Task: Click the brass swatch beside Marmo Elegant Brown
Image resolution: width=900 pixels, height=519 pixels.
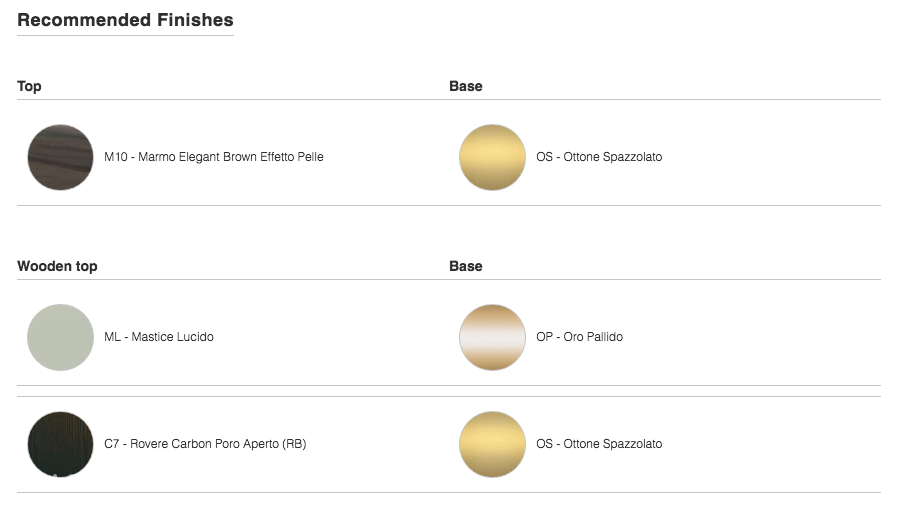Action: 492,157
